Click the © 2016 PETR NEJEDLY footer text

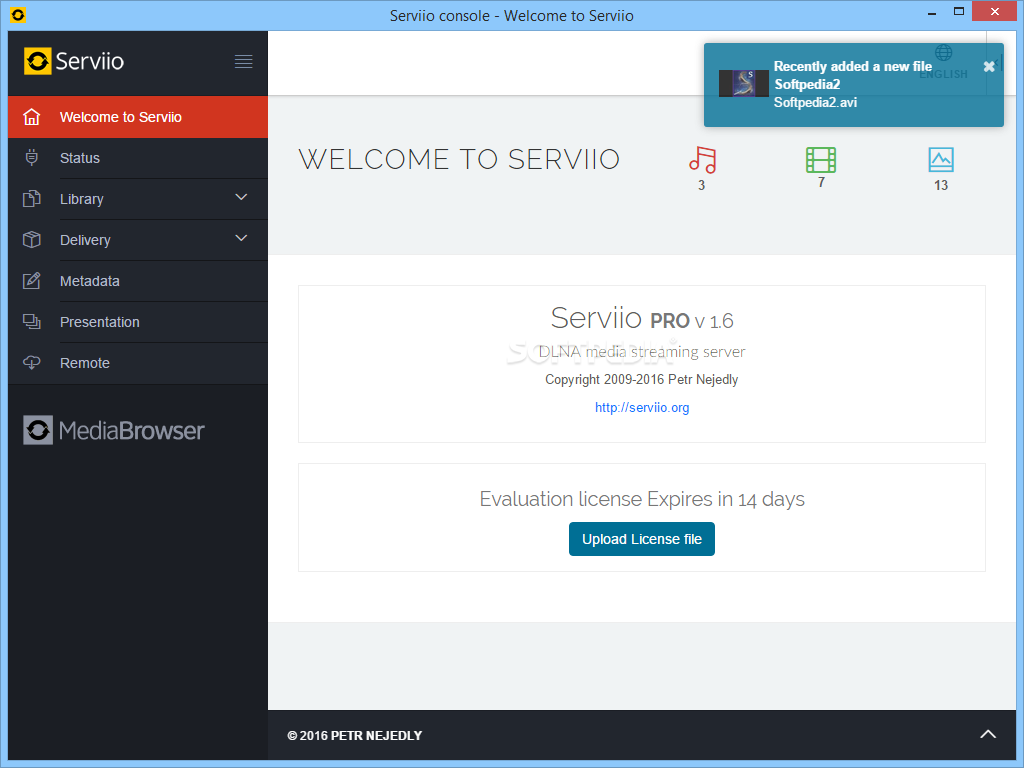tap(355, 735)
